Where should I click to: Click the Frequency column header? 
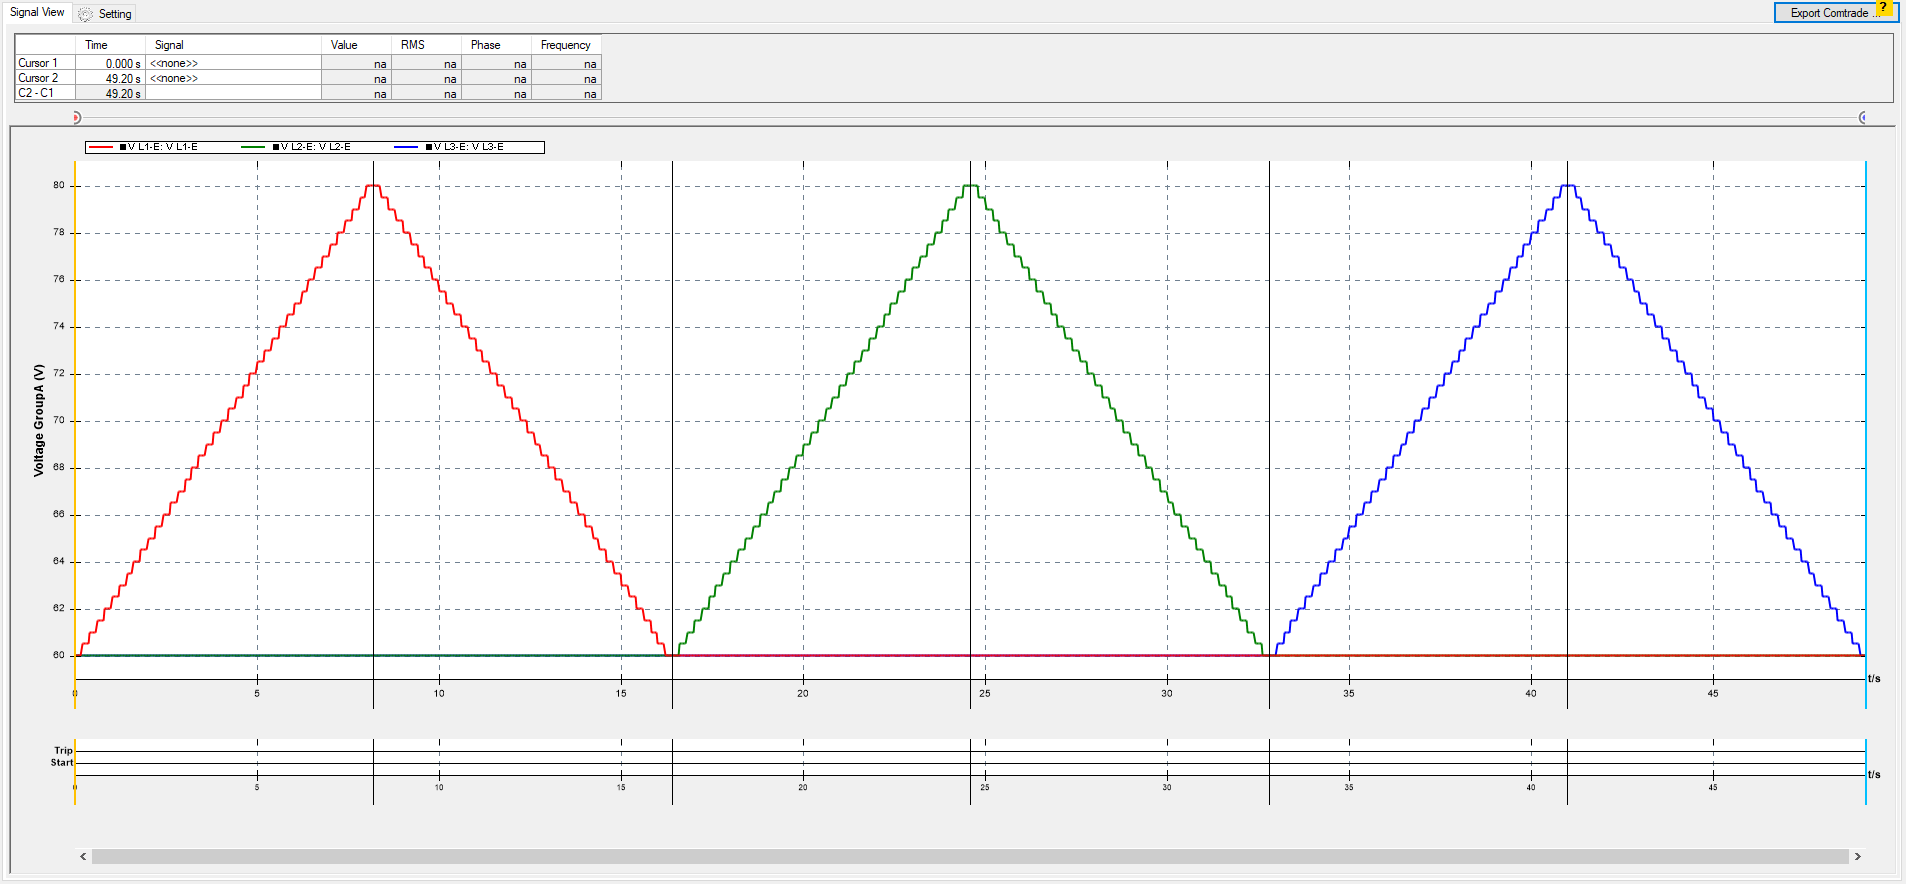[565, 45]
